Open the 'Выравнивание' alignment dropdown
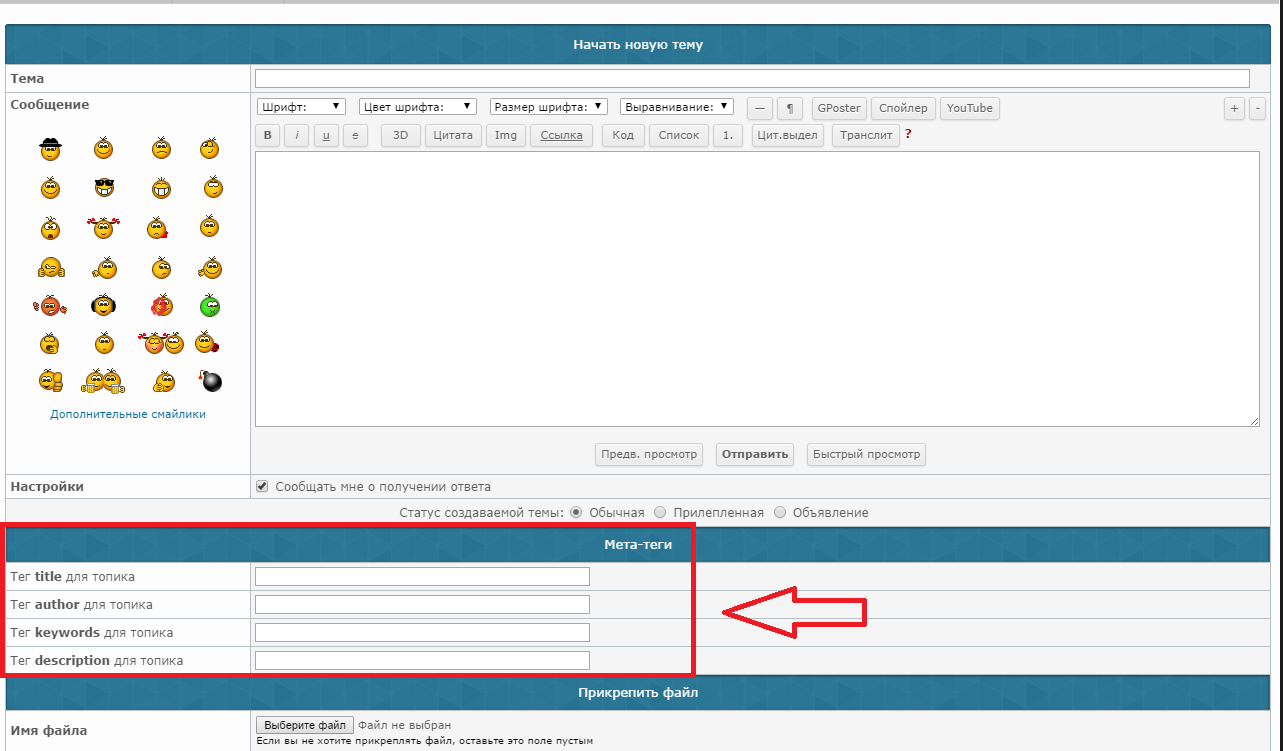The image size is (1283, 751). 677,106
